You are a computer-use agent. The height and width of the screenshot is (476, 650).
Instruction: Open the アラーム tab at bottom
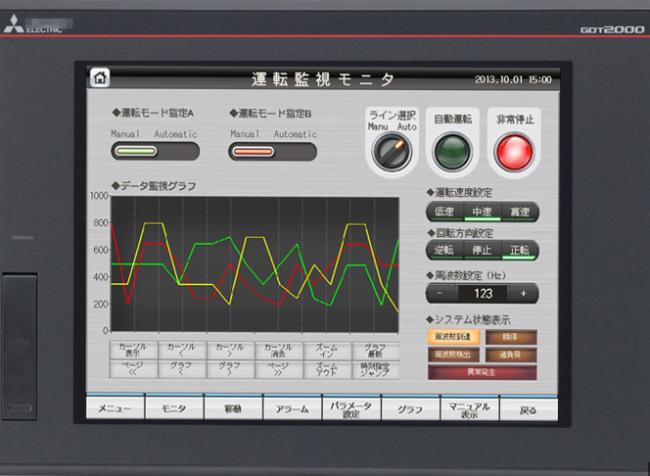pos(292,407)
